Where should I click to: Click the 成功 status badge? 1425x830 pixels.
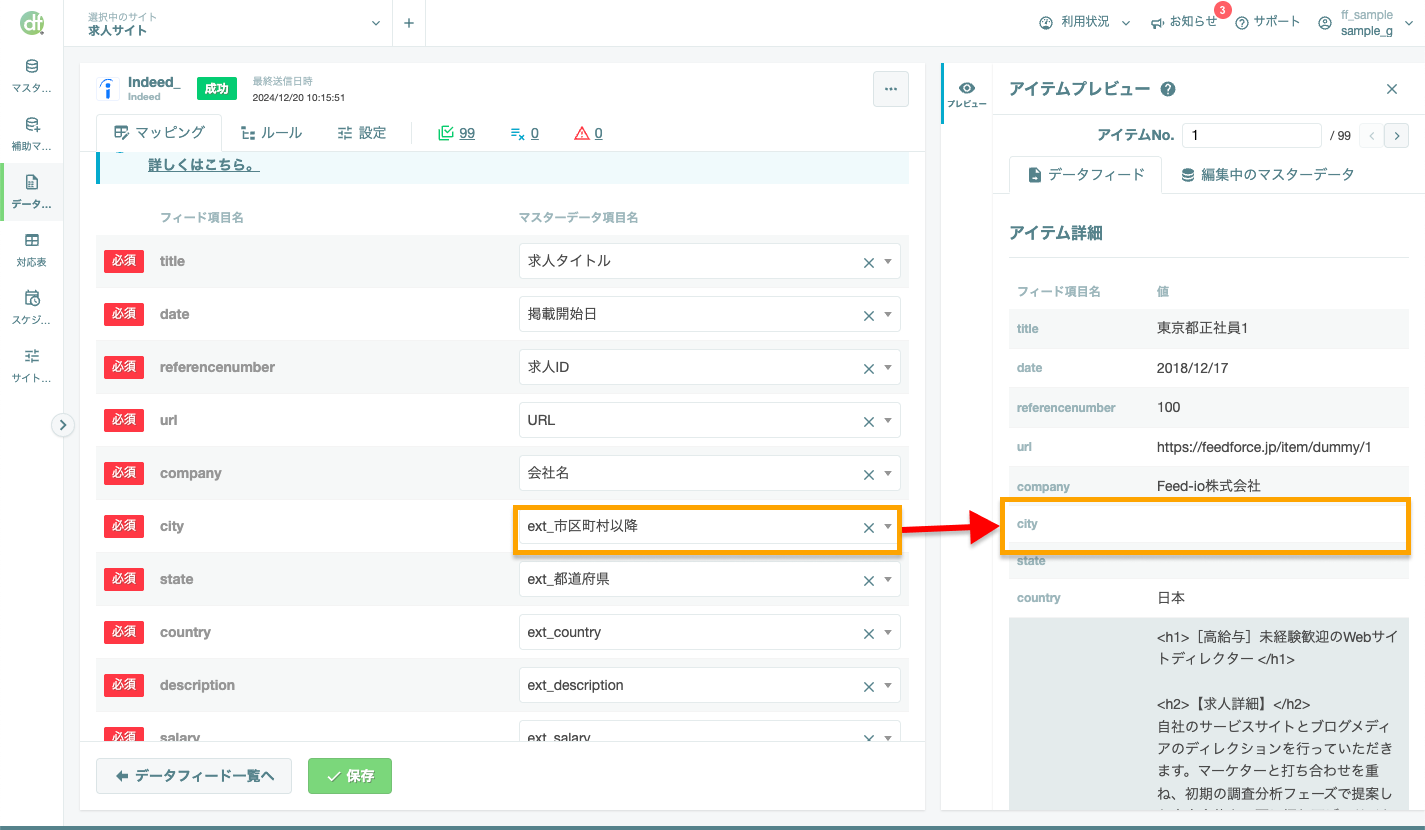click(217, 89)
